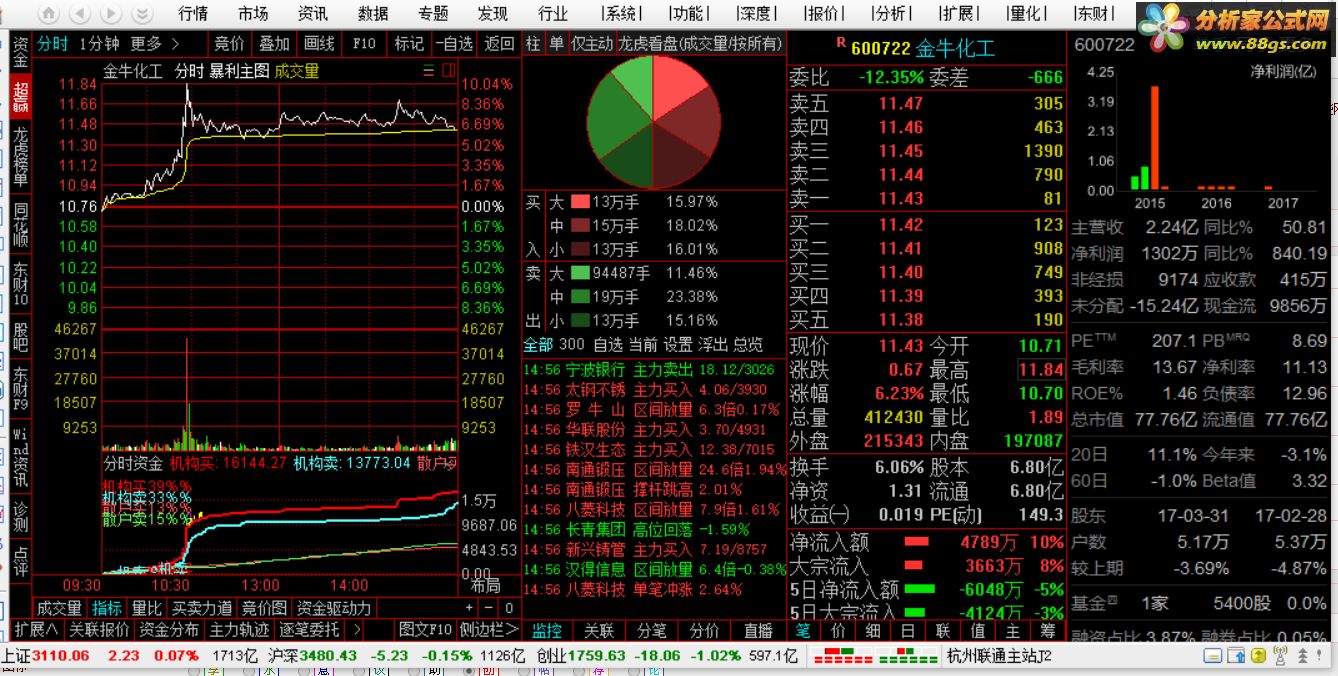The width and height of the screenshot is (1338, 676).
Task: Open the 图文F10 button
Action: 426,629
